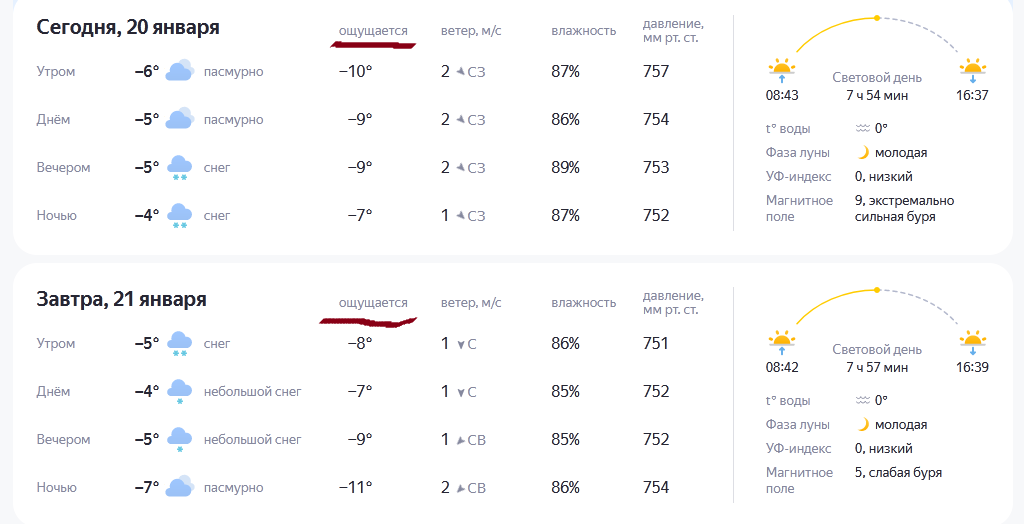1024x524 pixels.
Task: Click tomorrow's sunrise icon above 08:42
Action: pos(781,342)
